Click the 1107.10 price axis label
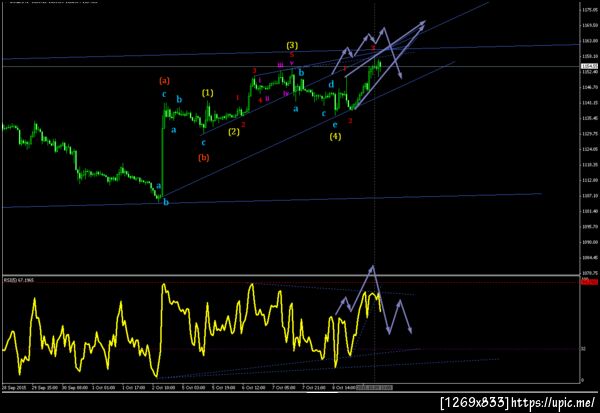Viewport: 600px width, 413px height. click(x=590, y=196)
